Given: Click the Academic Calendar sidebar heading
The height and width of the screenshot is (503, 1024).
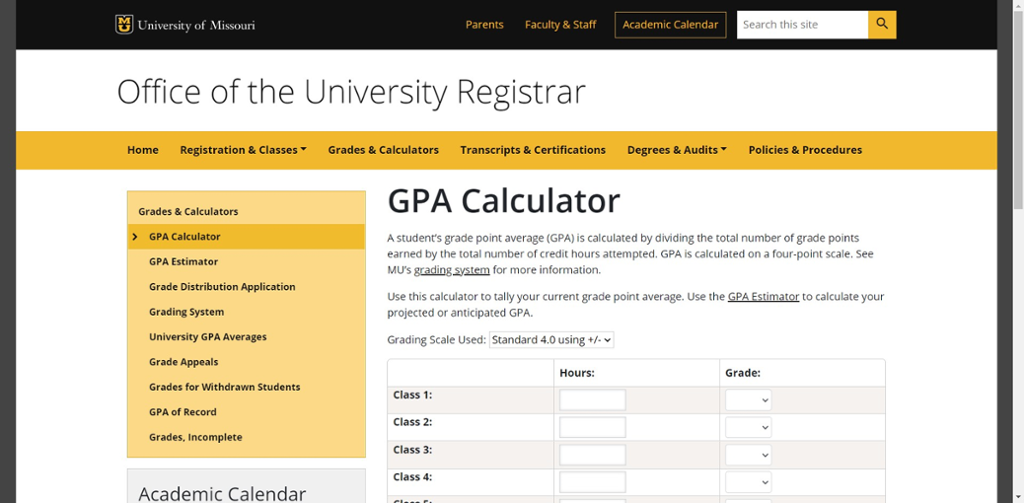Looking at the screenshot, I should click(222, 493).
